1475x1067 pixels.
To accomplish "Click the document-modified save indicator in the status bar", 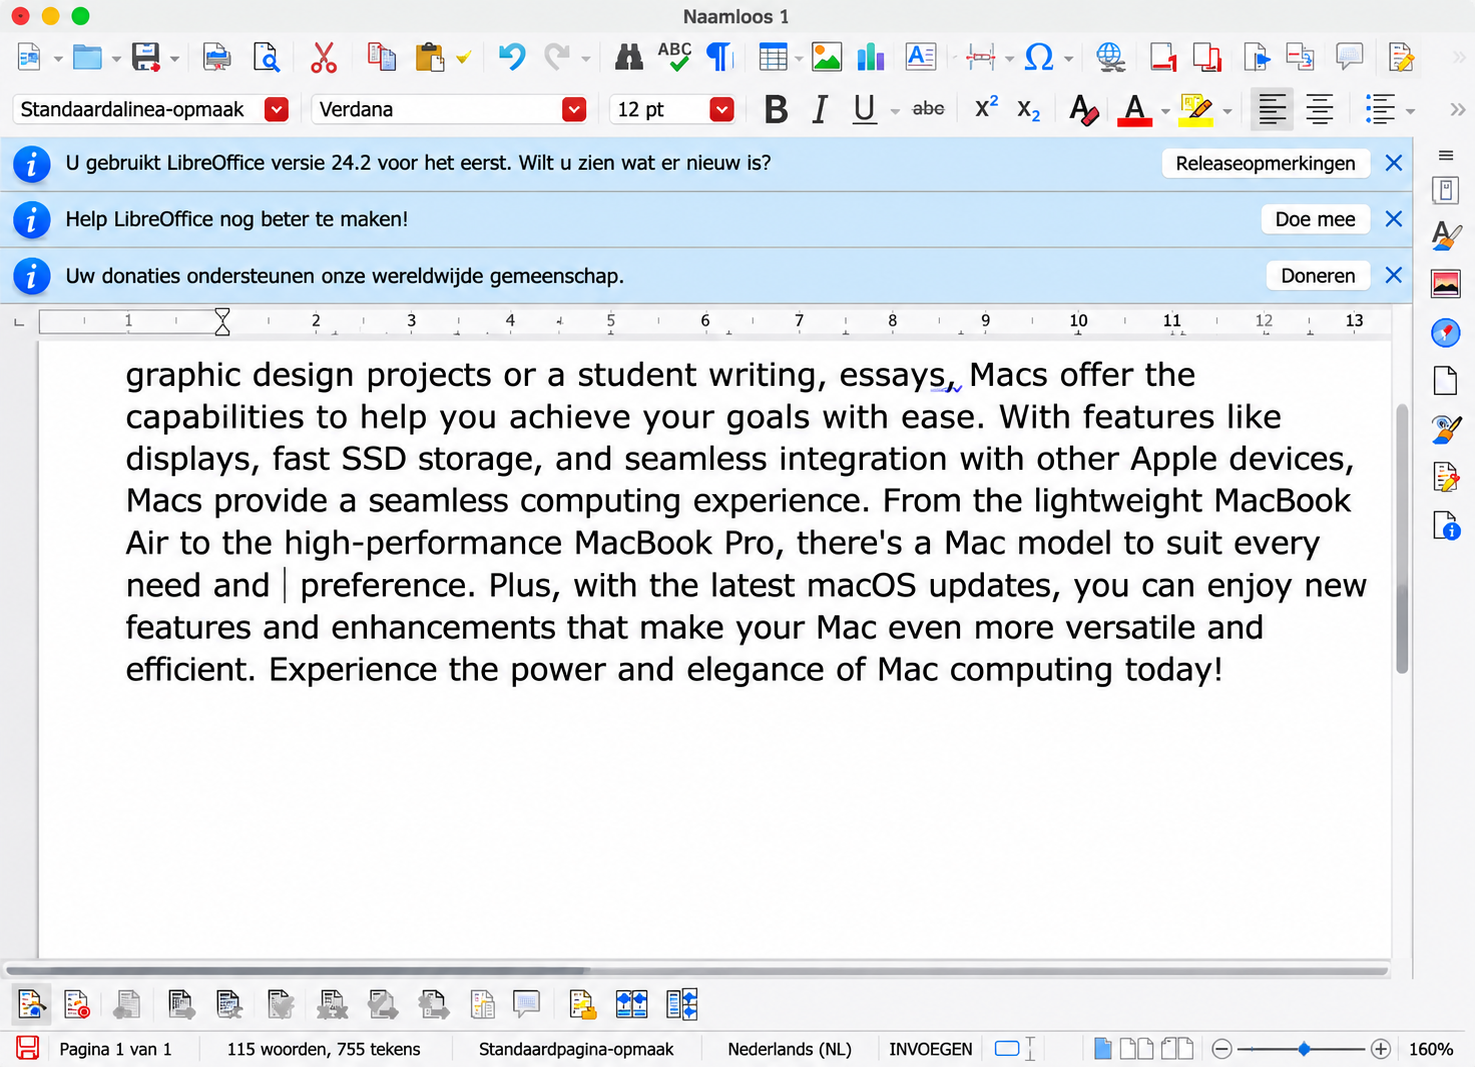I will click(x=28, y=1048).
